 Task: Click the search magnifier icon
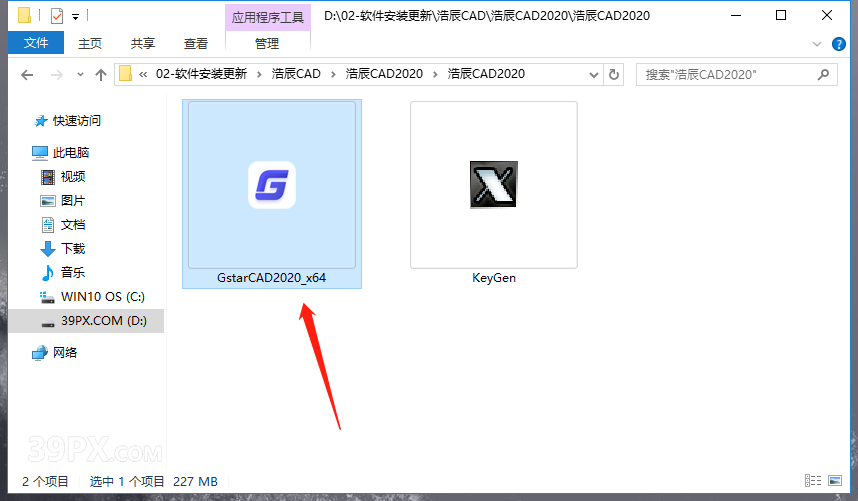coord(823,74)
